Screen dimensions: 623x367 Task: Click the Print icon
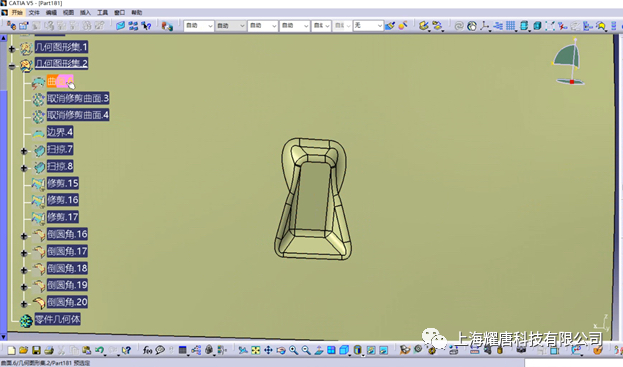[49, 350]
